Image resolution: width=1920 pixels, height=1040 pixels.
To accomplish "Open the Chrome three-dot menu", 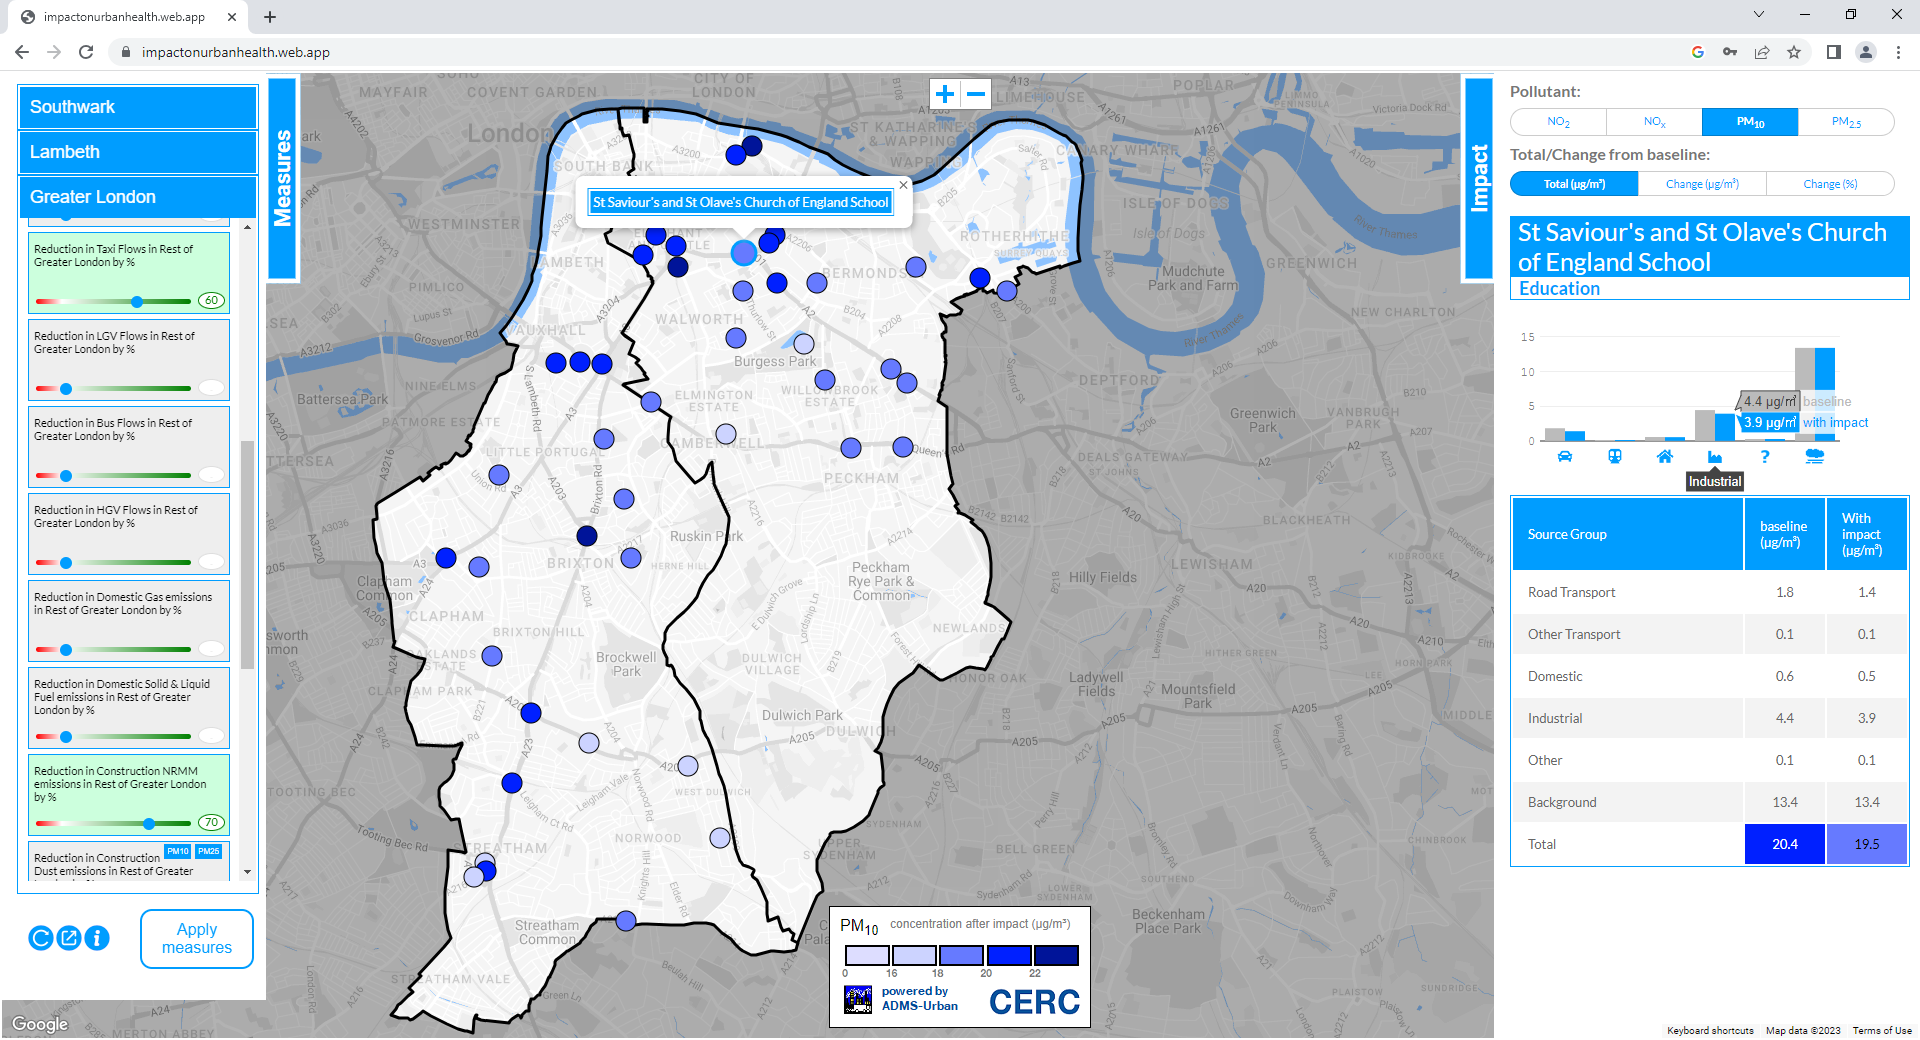I will point(1898,52).
